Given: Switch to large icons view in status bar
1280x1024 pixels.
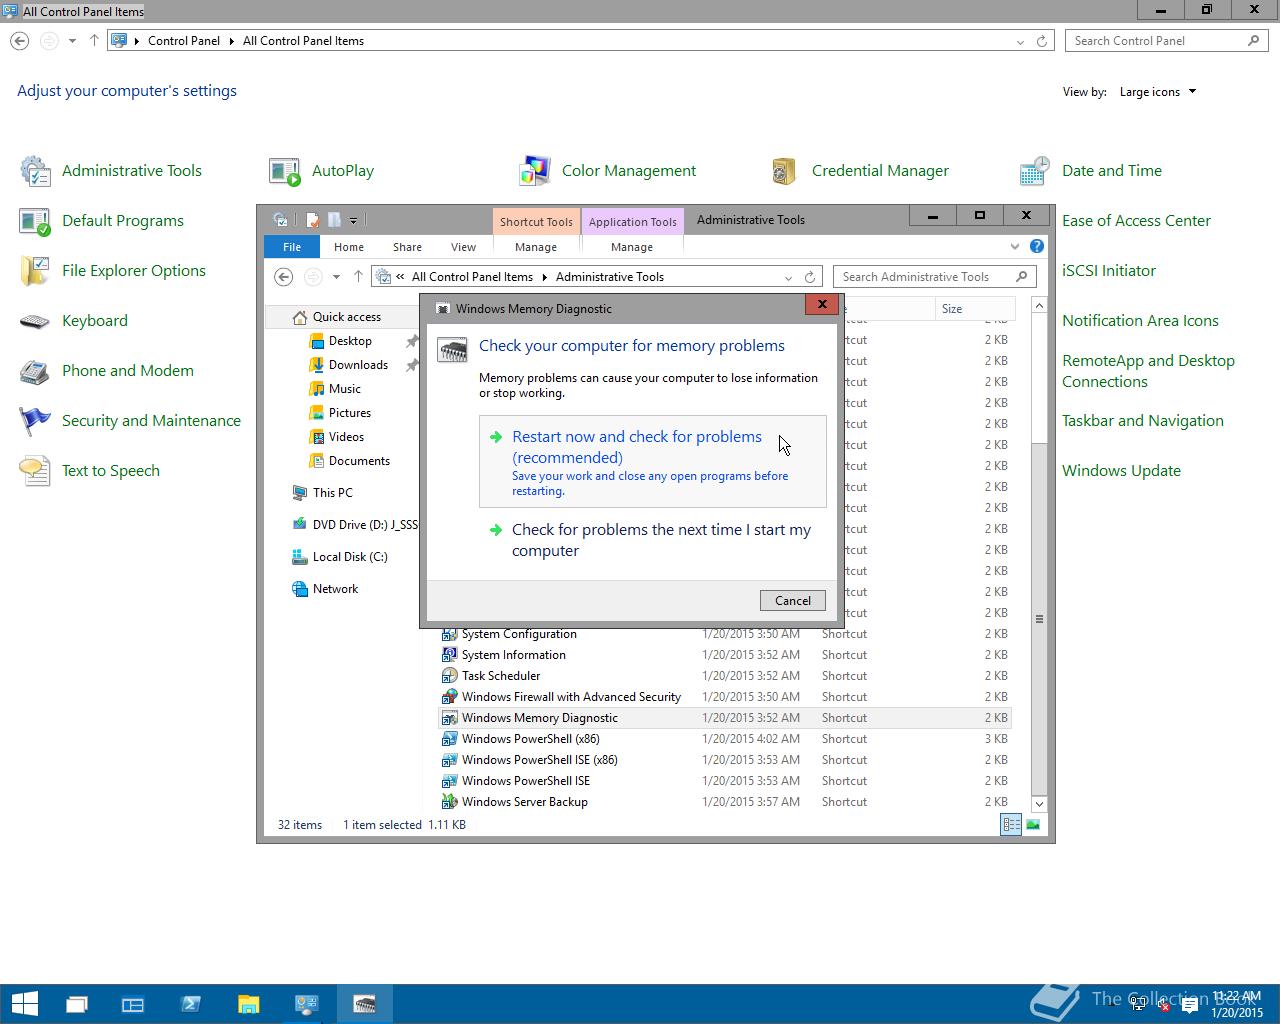Looking at the screenshot, I should point(1033,825).
